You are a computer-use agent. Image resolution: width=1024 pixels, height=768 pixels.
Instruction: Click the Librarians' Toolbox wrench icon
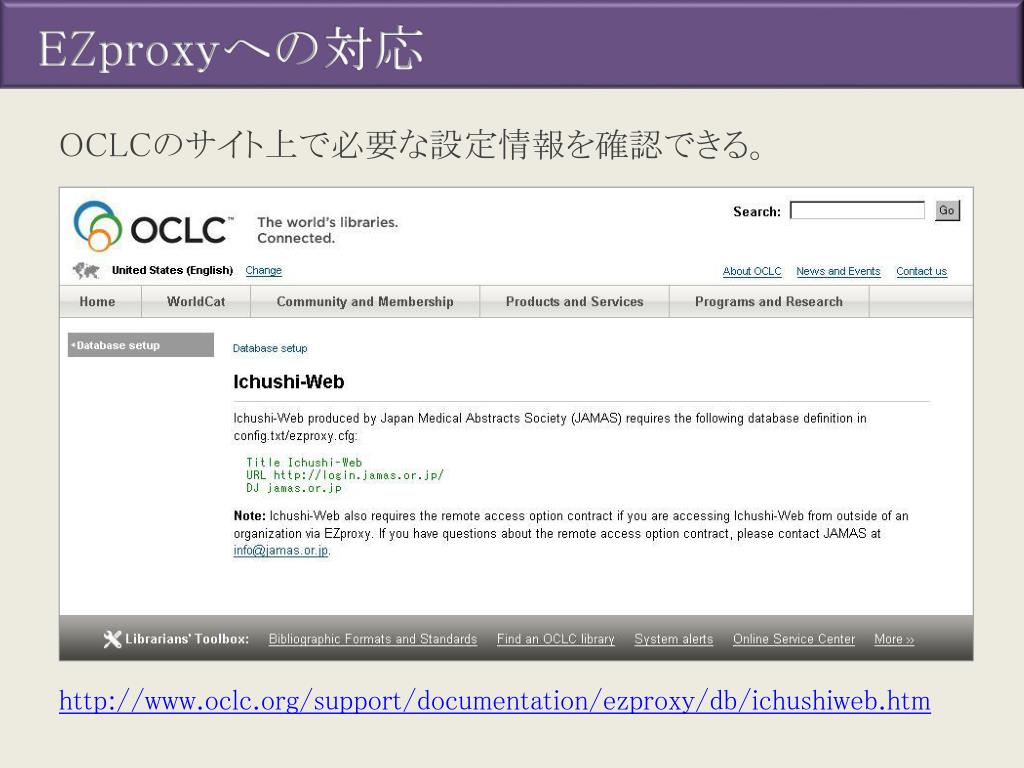[x=112, y=639]
